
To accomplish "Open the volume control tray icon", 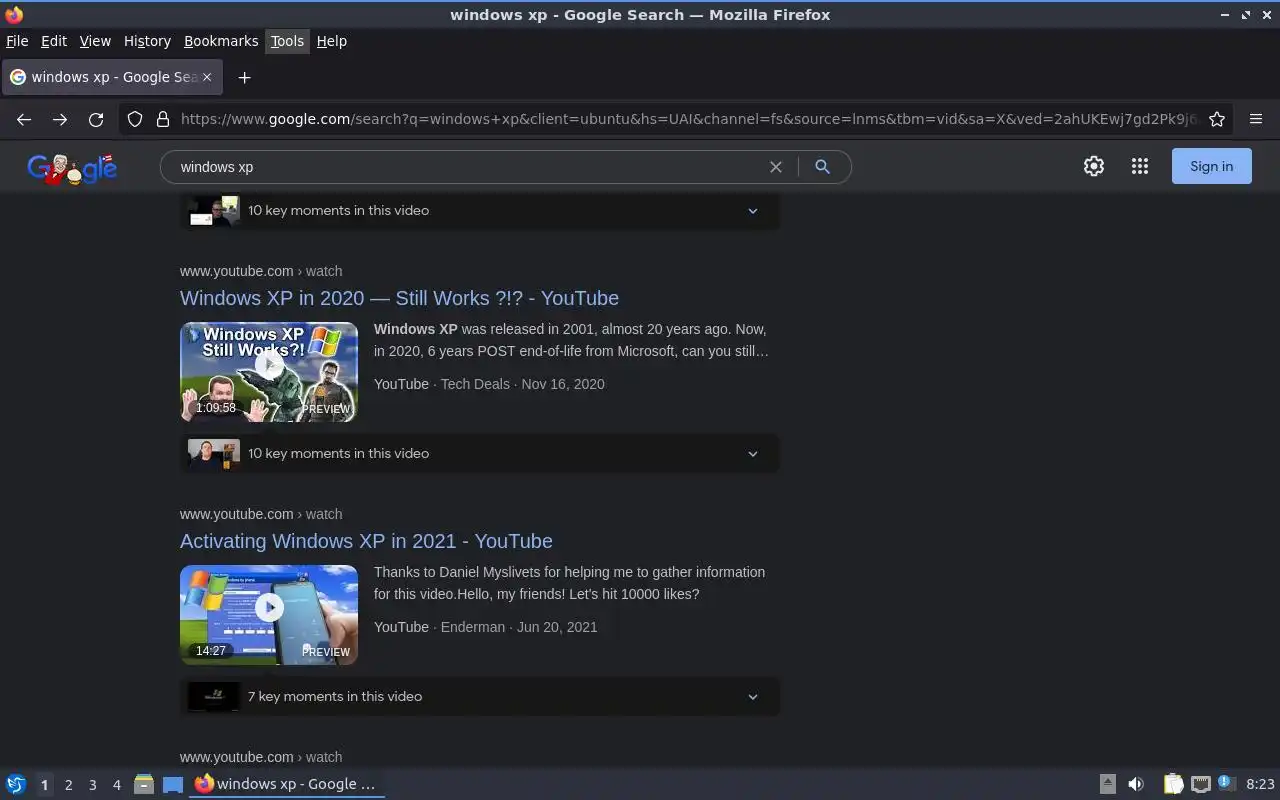I will tap(1136, 784).
